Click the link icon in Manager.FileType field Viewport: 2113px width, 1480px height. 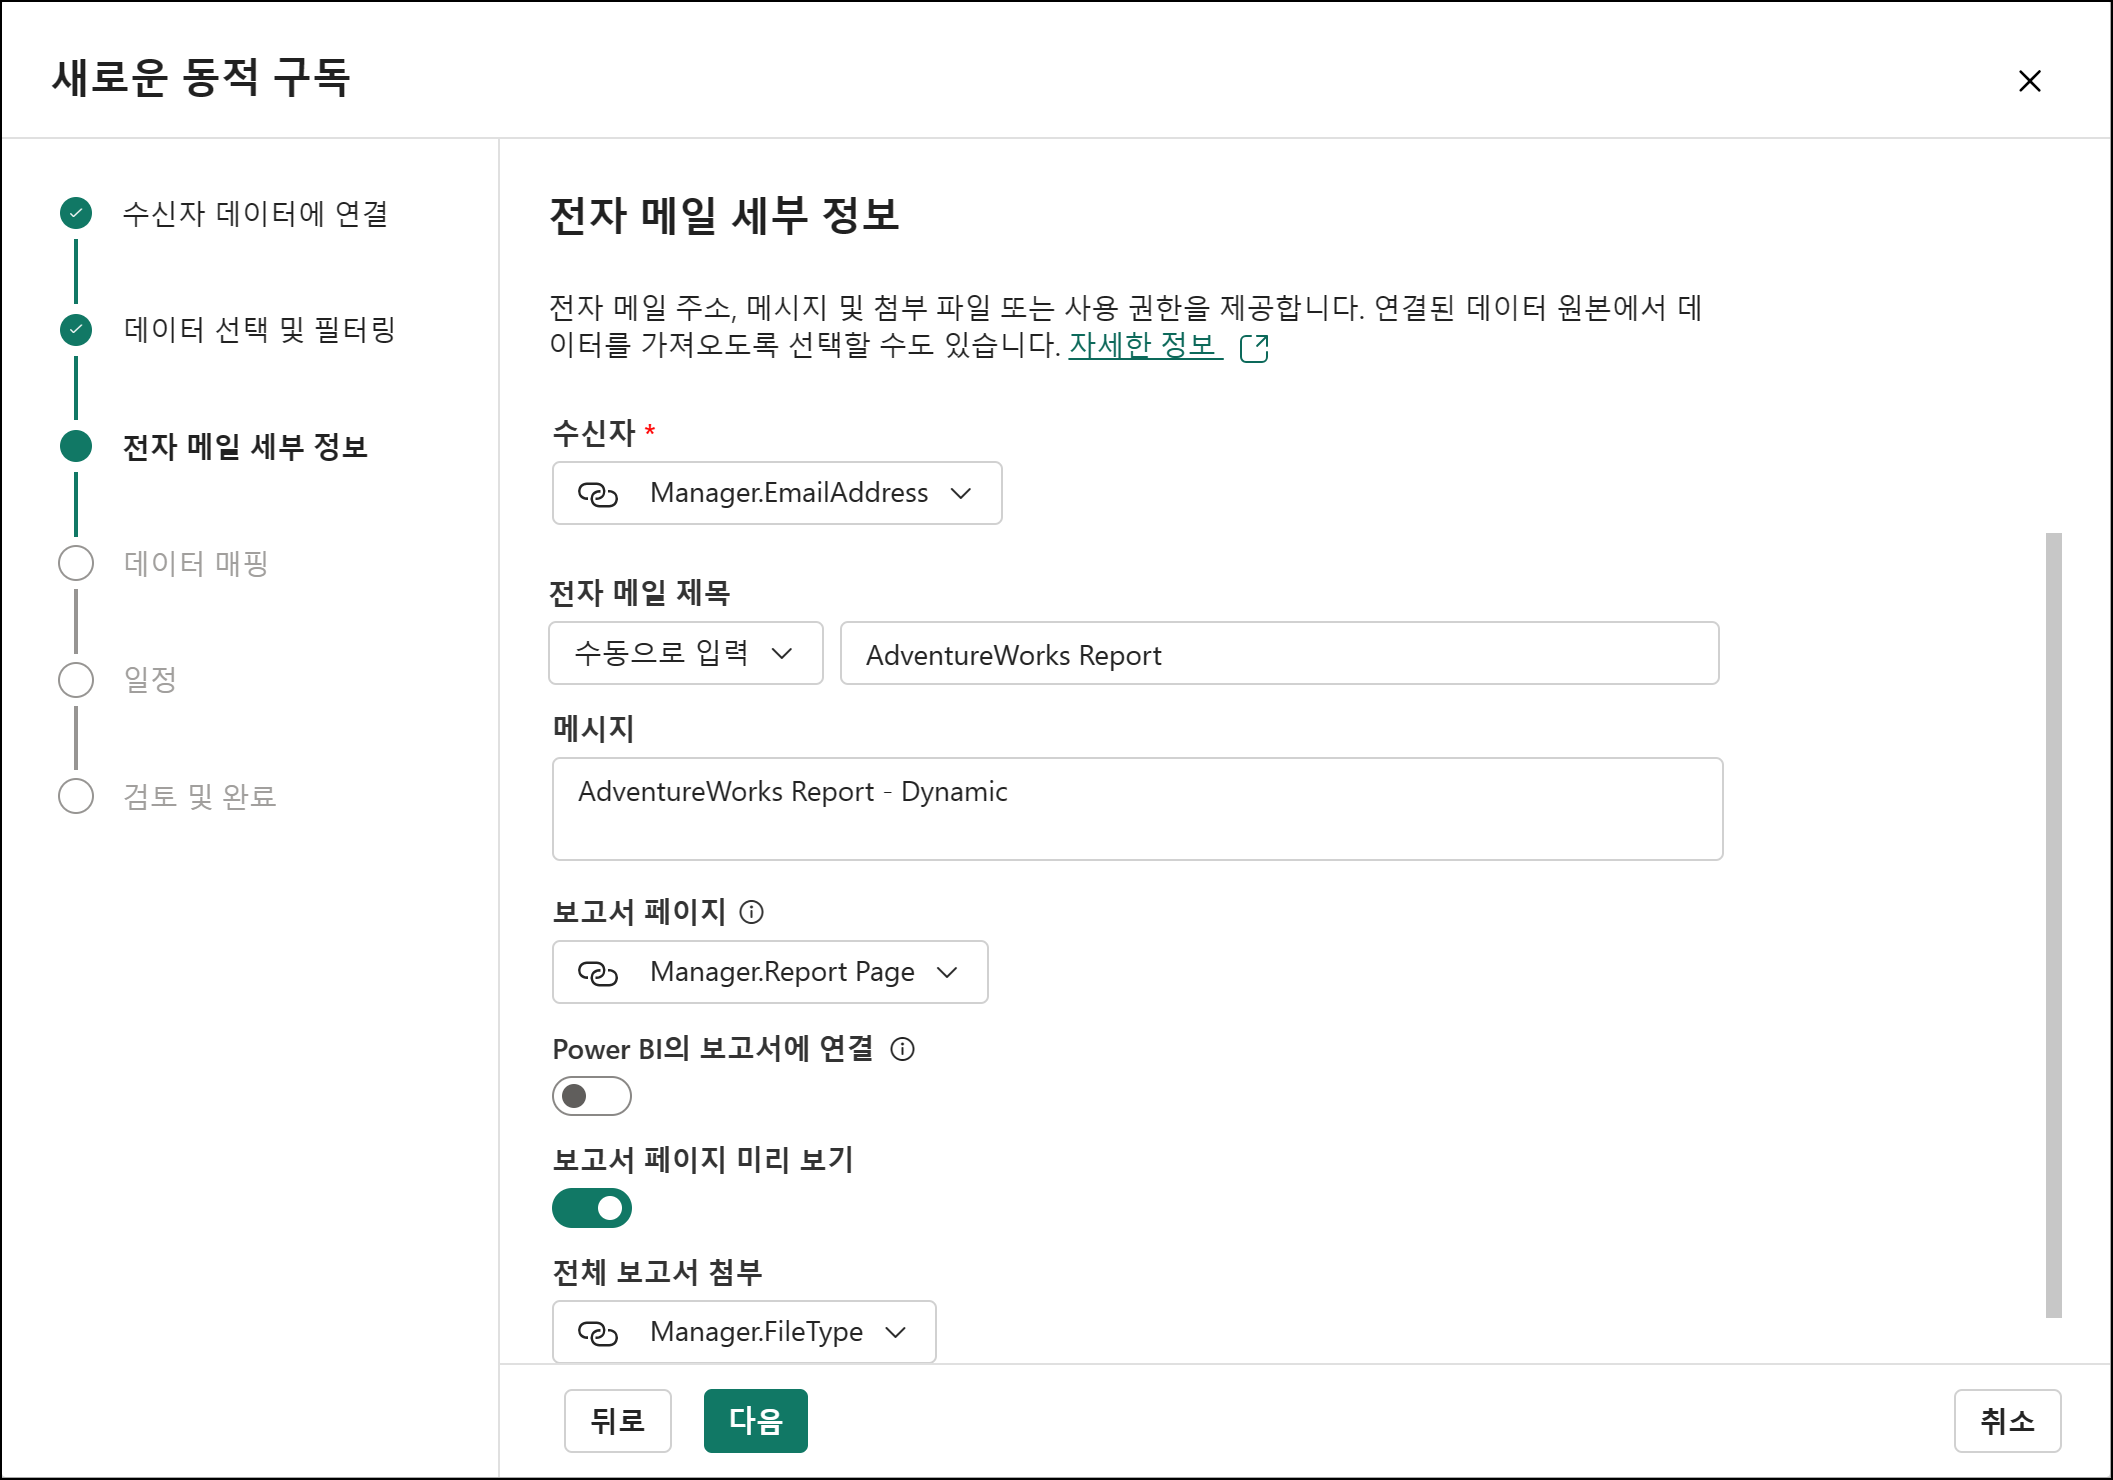(x=598, y=1333)
